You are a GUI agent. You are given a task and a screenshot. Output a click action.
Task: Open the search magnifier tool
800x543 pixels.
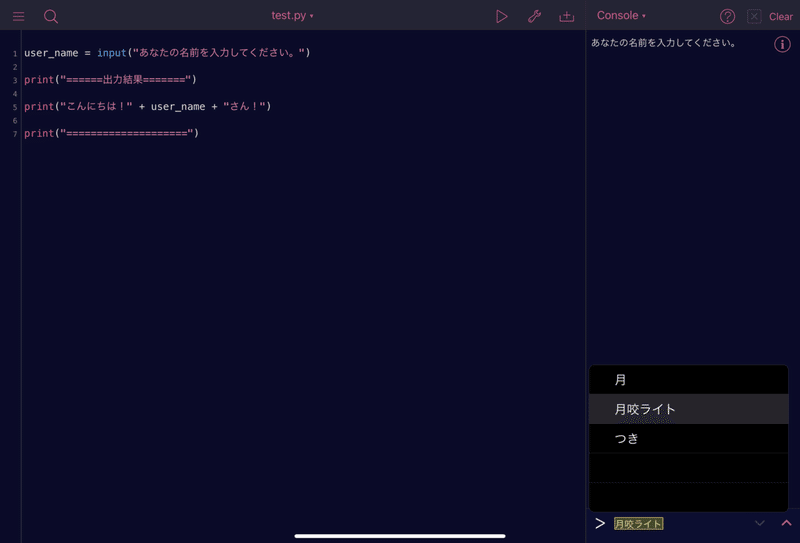(51, 16)
